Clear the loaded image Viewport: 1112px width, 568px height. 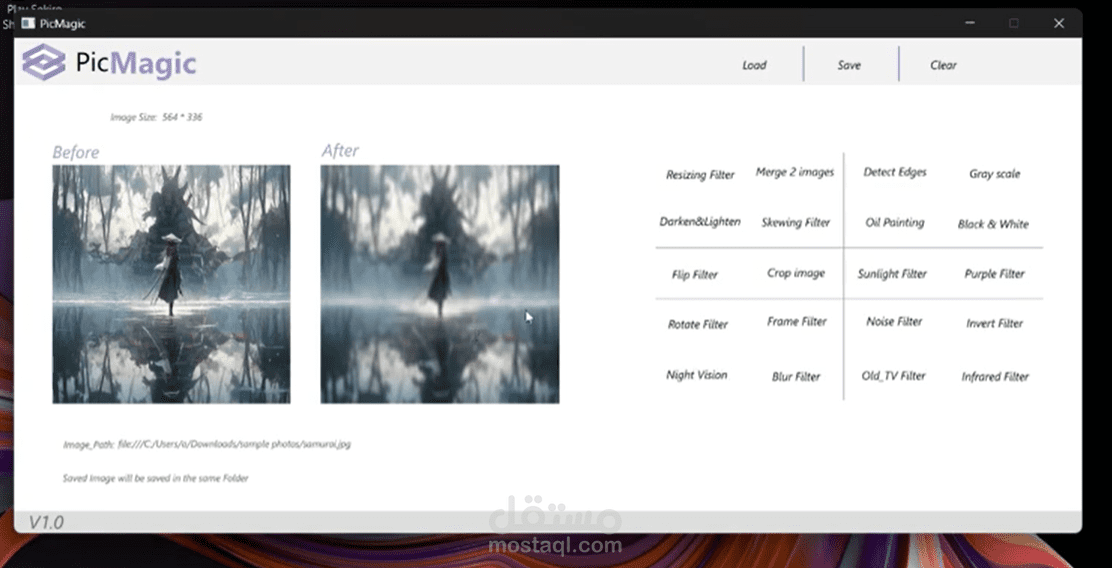[943, 65]
